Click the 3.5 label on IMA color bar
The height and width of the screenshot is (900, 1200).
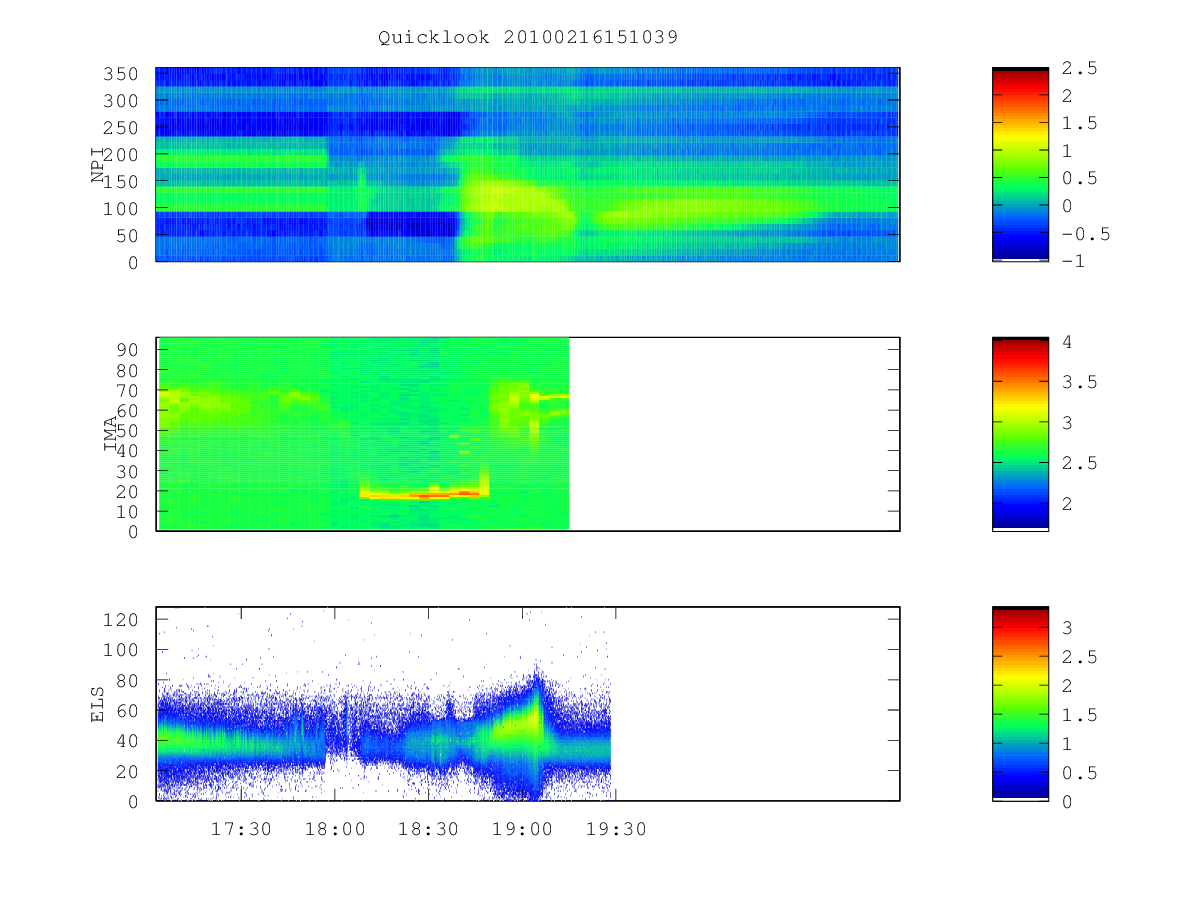(x=1080, y=382)
